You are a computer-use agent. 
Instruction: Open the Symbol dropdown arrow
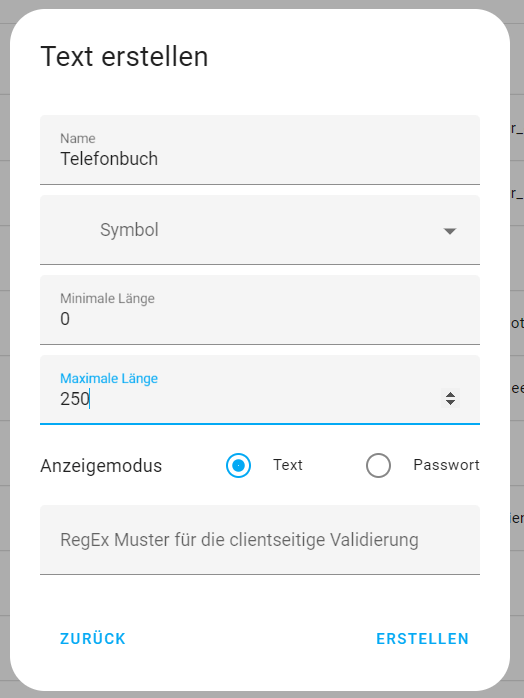[x=450, y=231]
